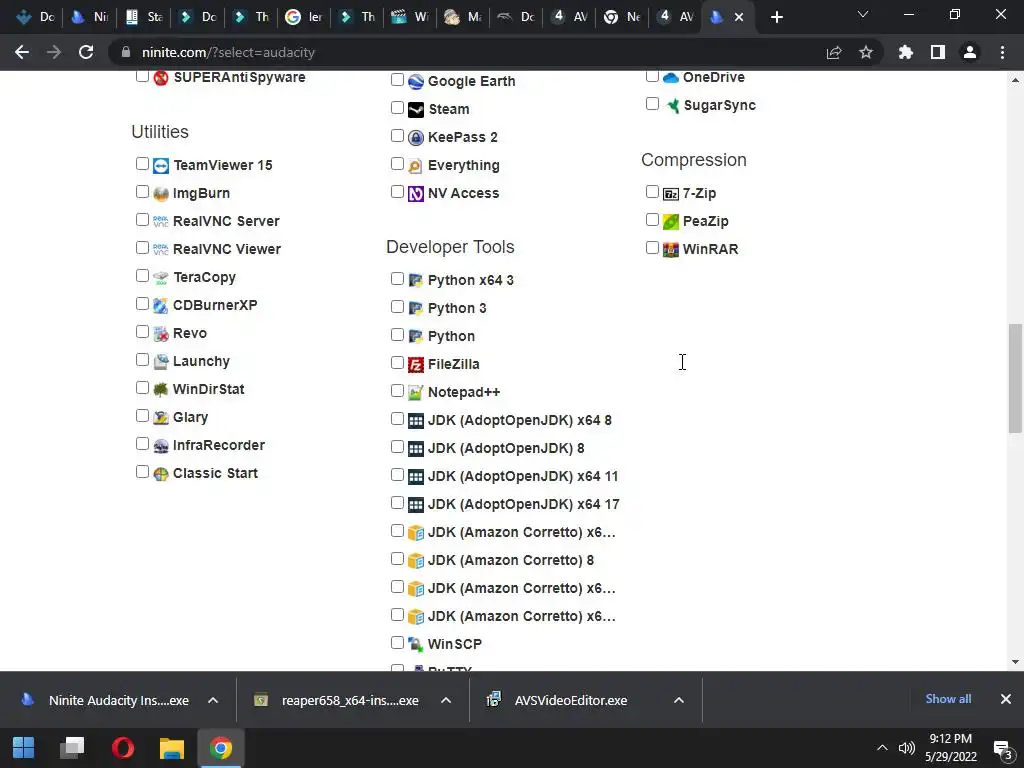The width and height of the screenshot is (1024, 768).
Task: Go back to previous page
Action: [x=22, y=52]
